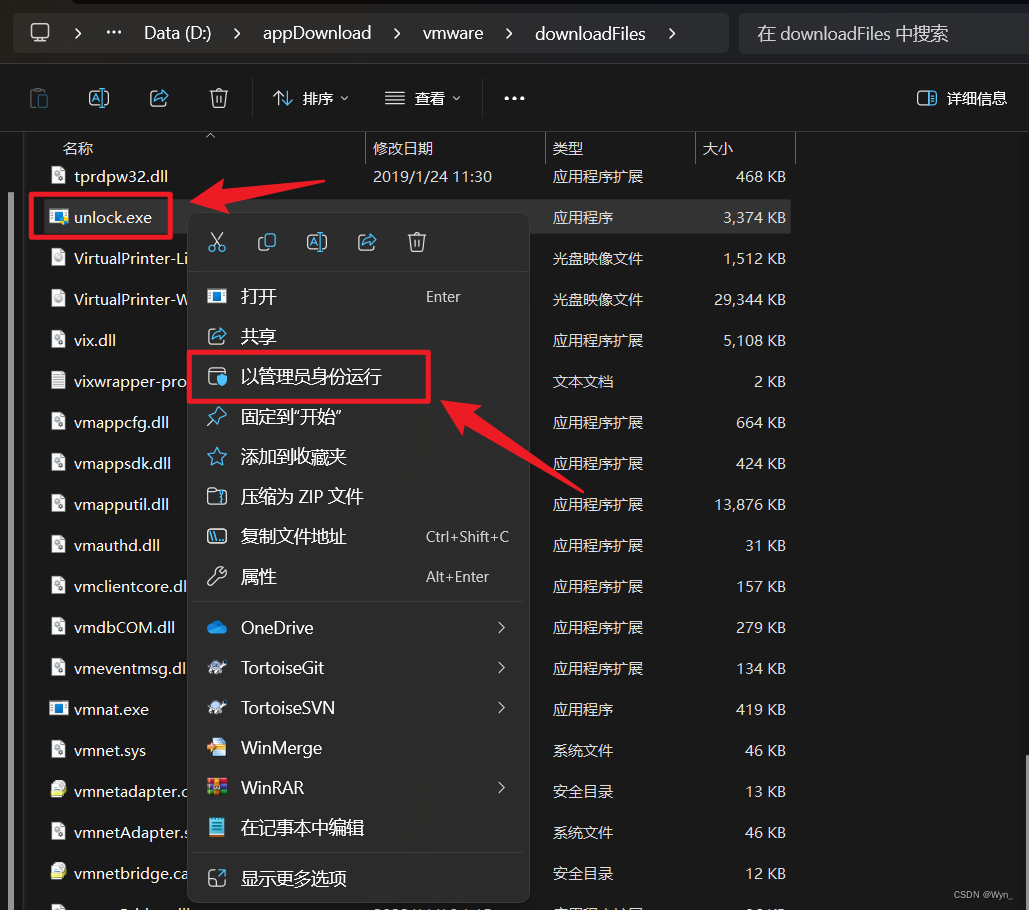The image size is (1029, 910).
Task: Expand the chevron after downloadFiles in address bar
Action: pyautogui.click(x=671, y=33)
